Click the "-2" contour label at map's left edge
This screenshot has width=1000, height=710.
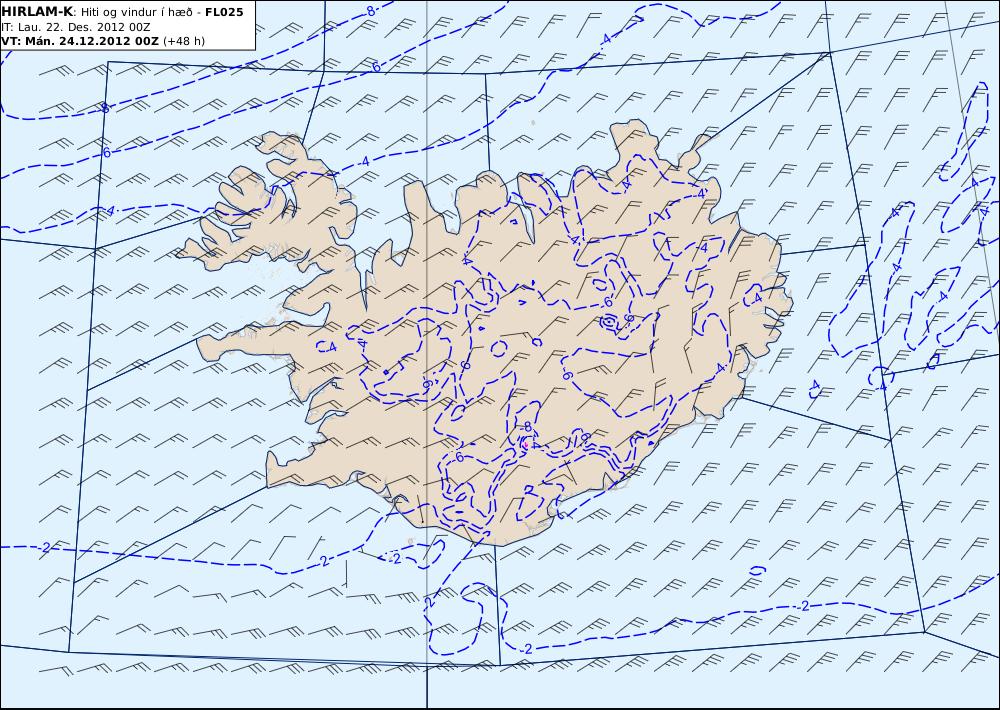pyautogui.click(x=44, y=547)
